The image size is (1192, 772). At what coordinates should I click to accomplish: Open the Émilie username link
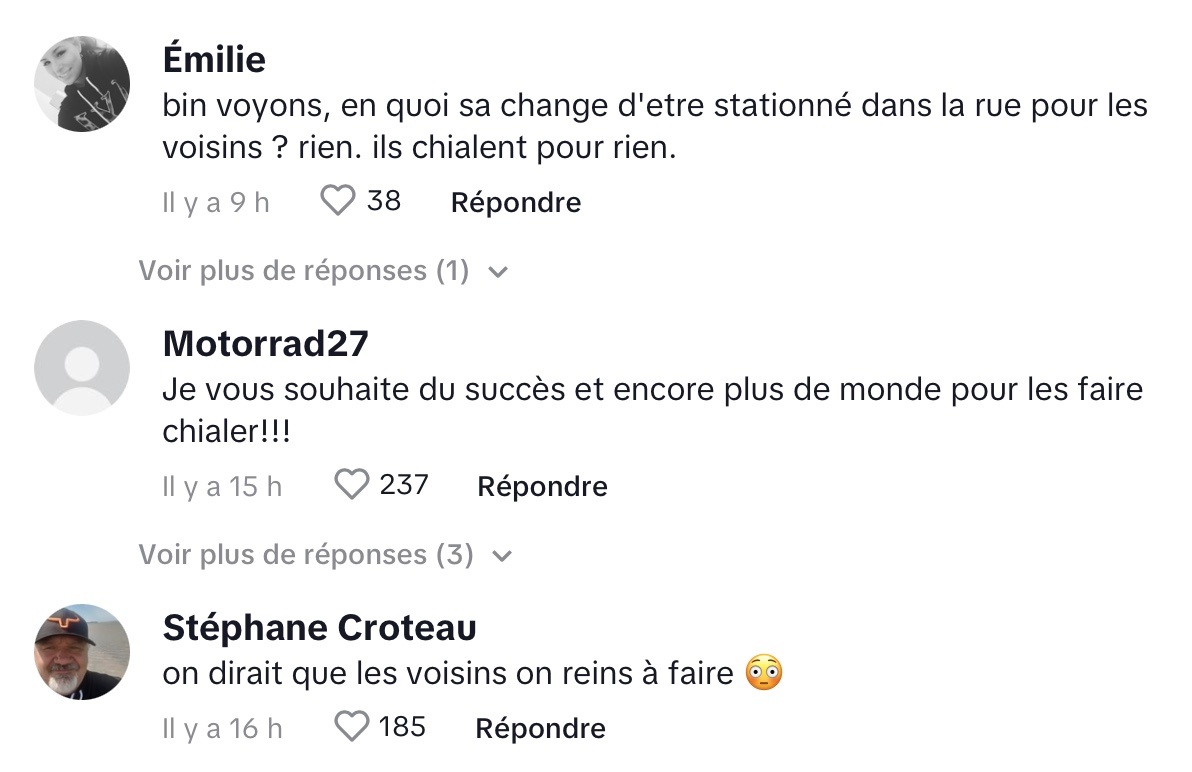pyautogui.click(x=214, y=59)
